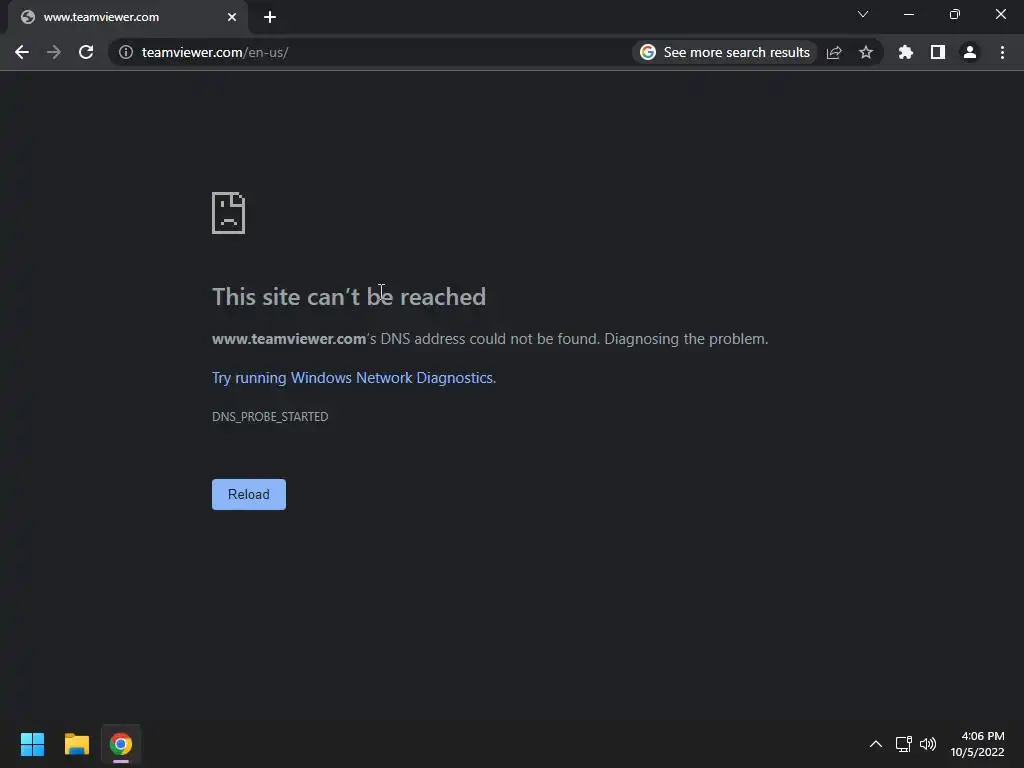This screenshot has width=1024, height=768.
Task: Open the Chrome three-dot menu
Action: pos(1002,52)
